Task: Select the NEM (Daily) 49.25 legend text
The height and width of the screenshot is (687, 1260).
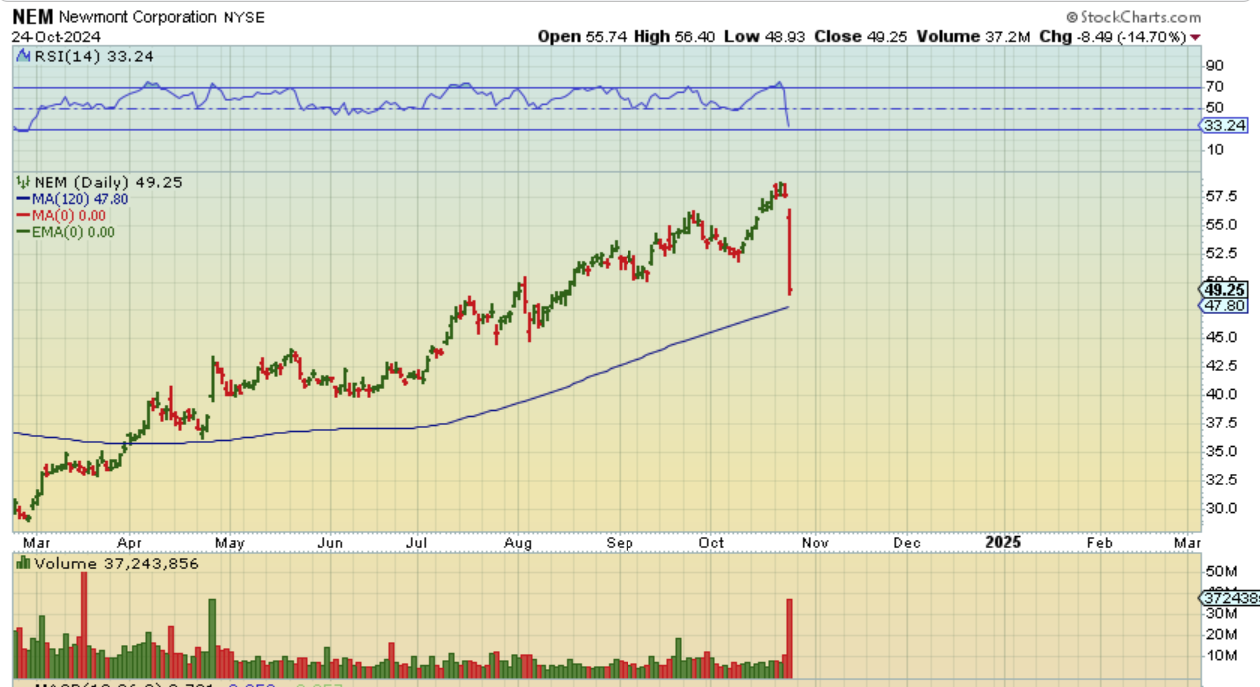Action: 108,182
